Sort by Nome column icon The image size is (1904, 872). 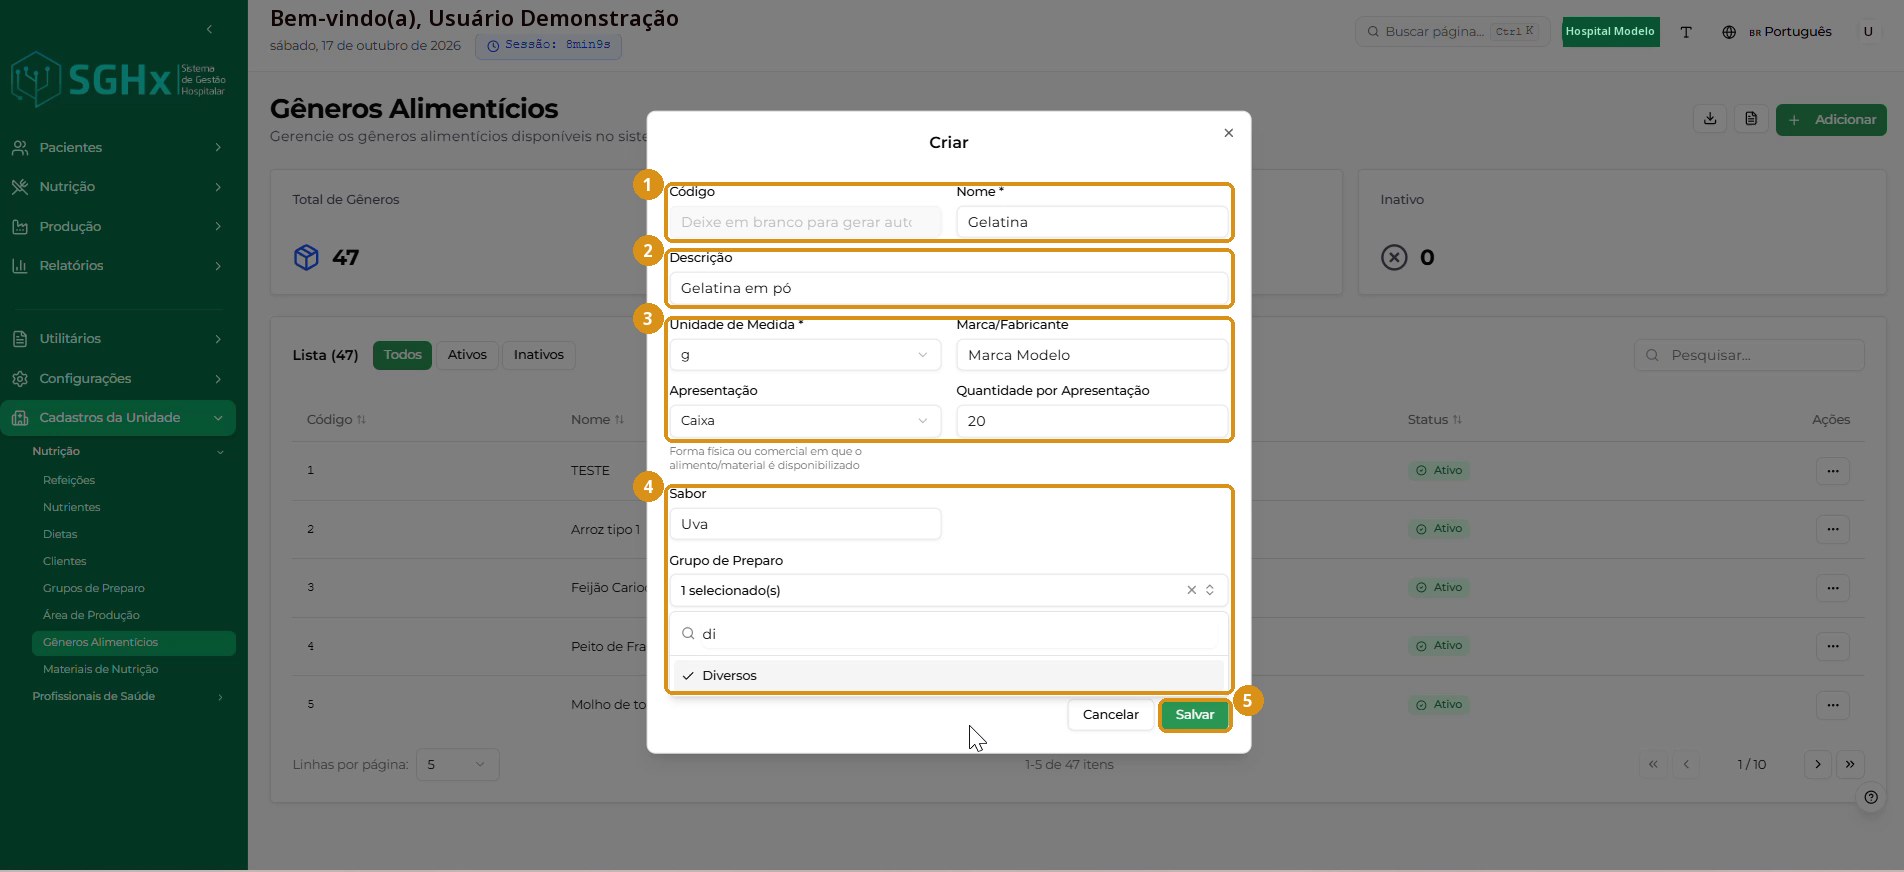(x=619, y=420)
